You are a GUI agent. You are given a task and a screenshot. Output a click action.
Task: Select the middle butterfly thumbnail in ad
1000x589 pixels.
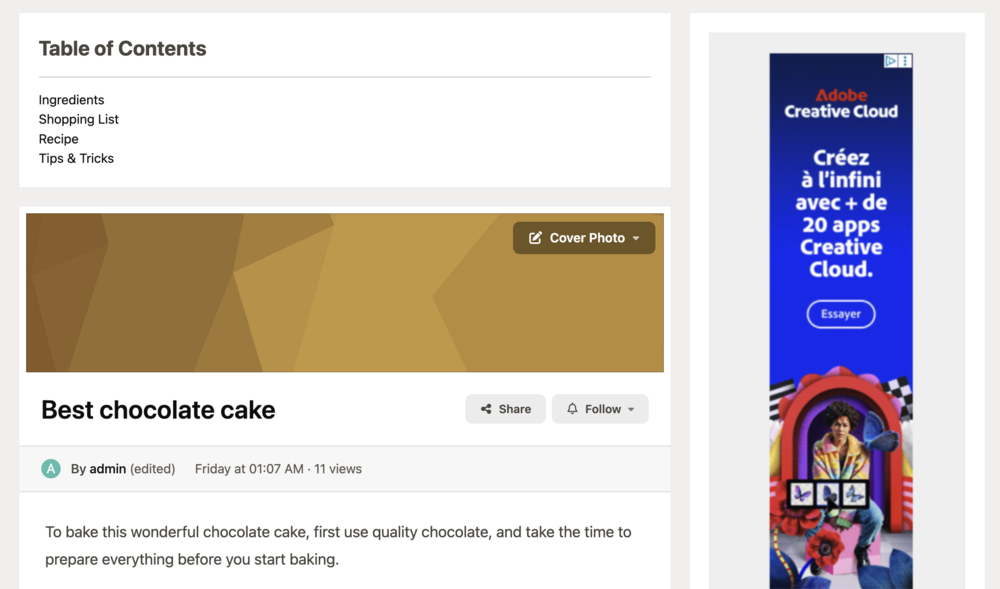coord(828,493)
